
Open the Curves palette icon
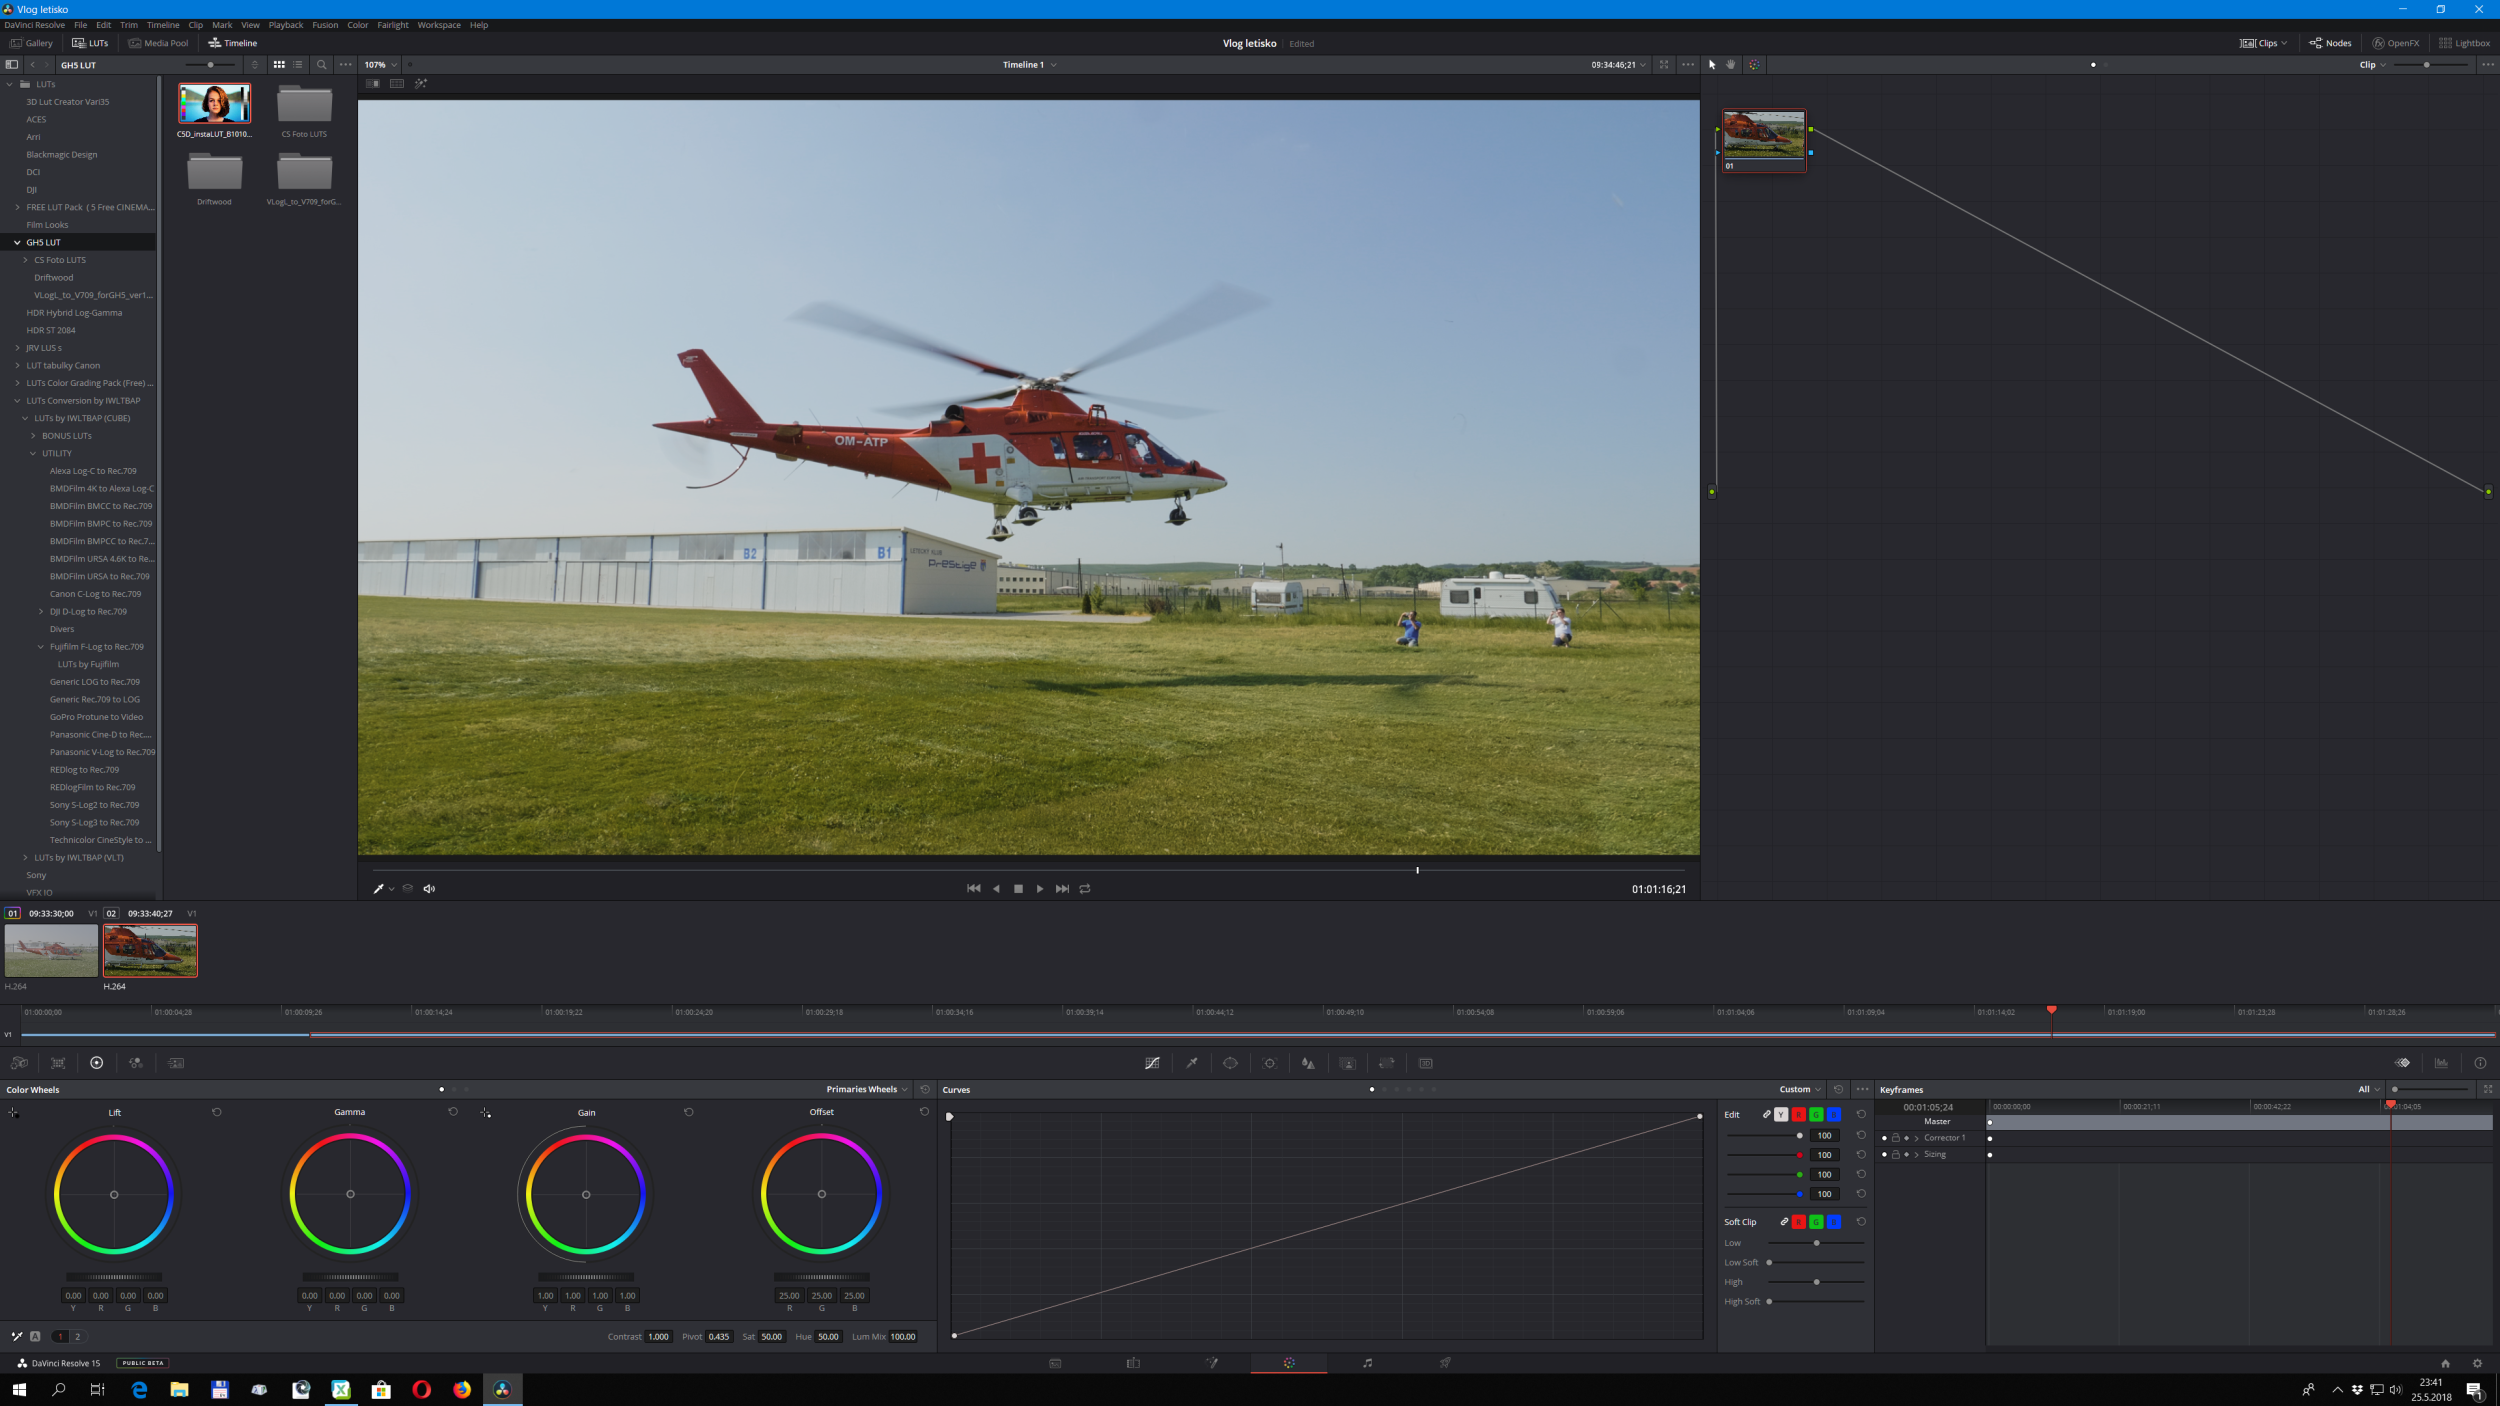click(1152, 1063)
